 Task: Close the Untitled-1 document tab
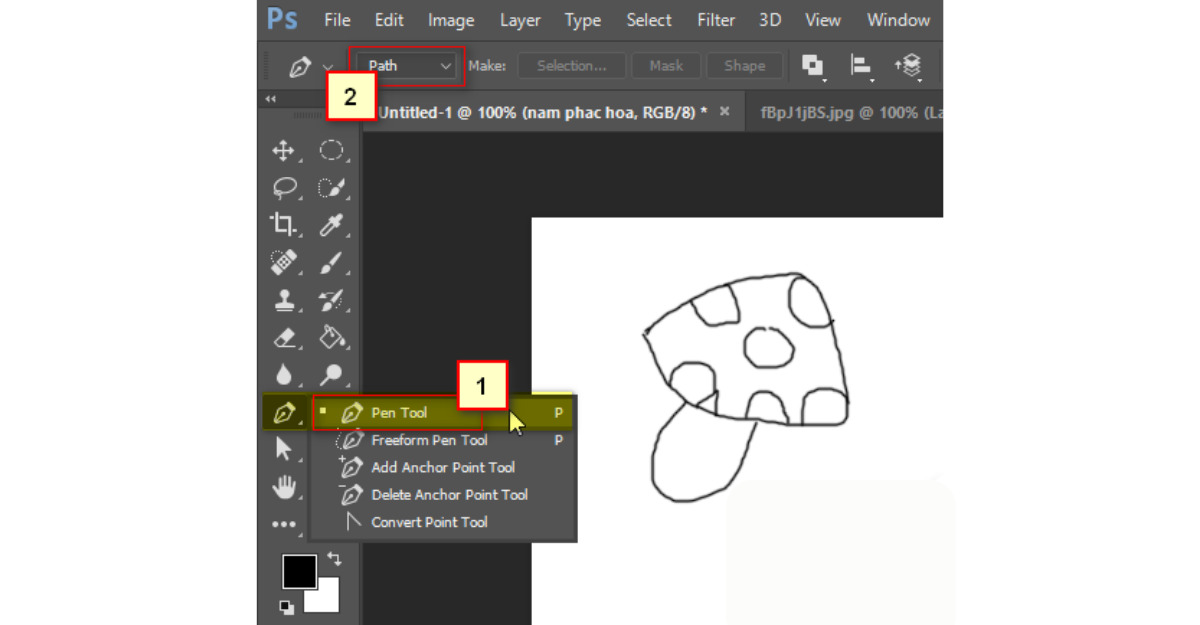pos(725,112)
